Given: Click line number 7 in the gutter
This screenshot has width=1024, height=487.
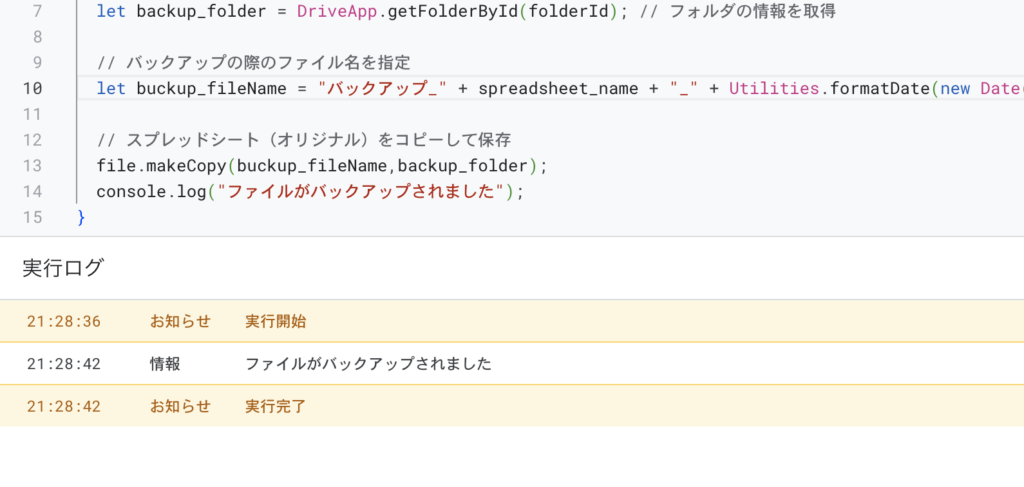Looking at the screenshot, I should 37,12.
